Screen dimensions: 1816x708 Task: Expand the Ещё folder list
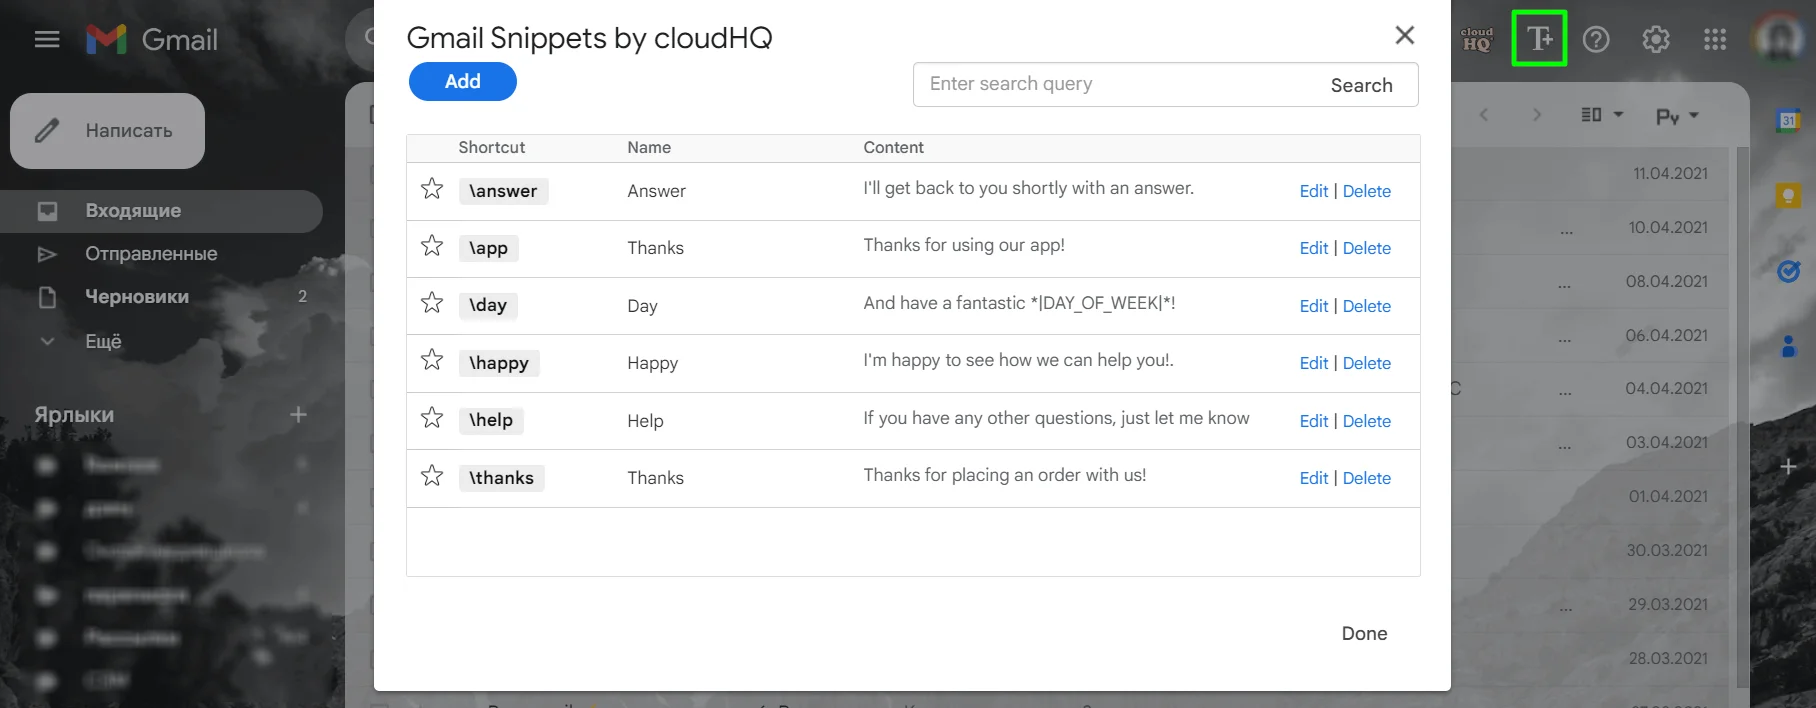click(x=102, y=341)
